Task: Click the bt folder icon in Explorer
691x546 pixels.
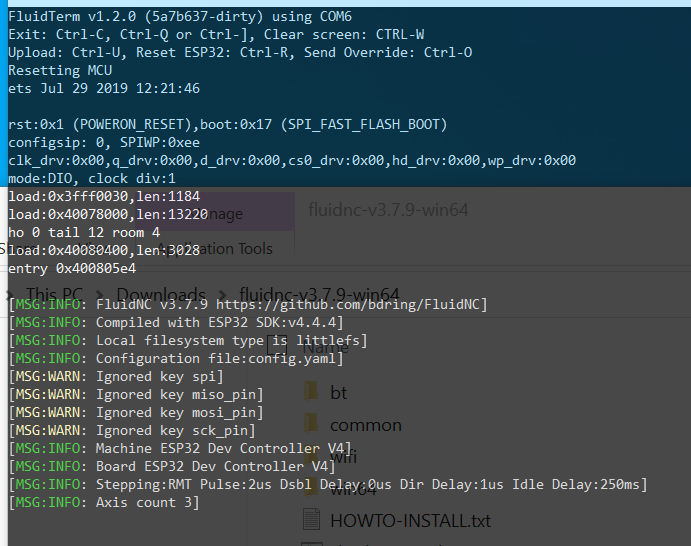Action: tap(311, 392)
